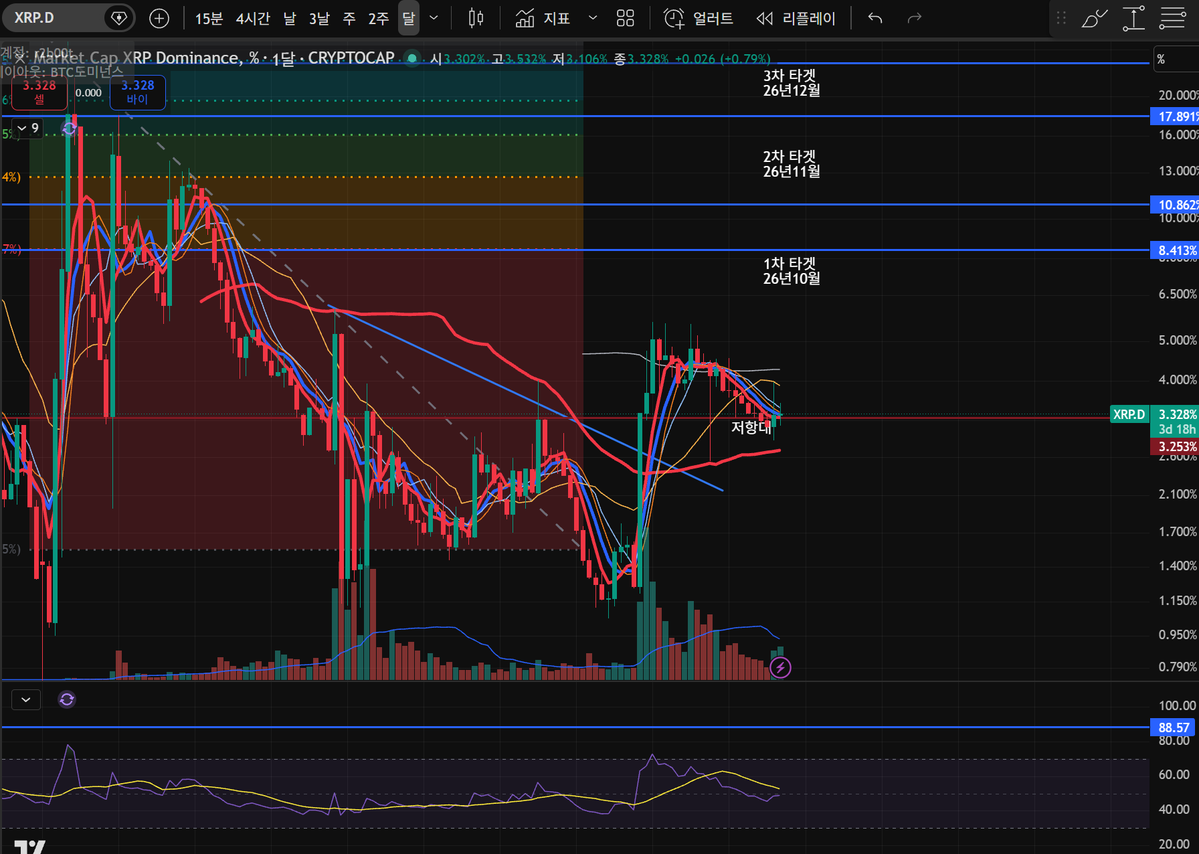The height and width of the screenshot is (854, 1199).
Task: Select the 10.862% horizontal line price label
Action: click(1175, 204)
